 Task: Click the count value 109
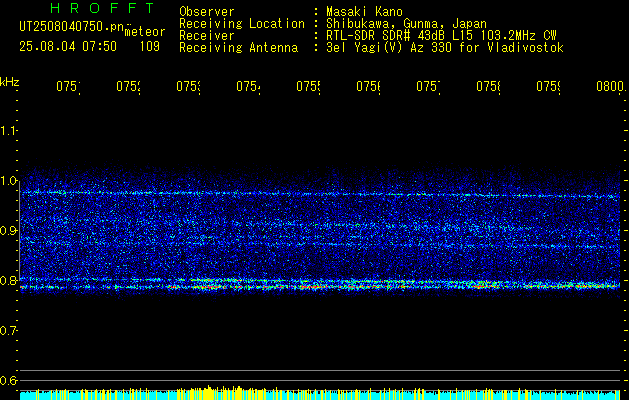150,47
